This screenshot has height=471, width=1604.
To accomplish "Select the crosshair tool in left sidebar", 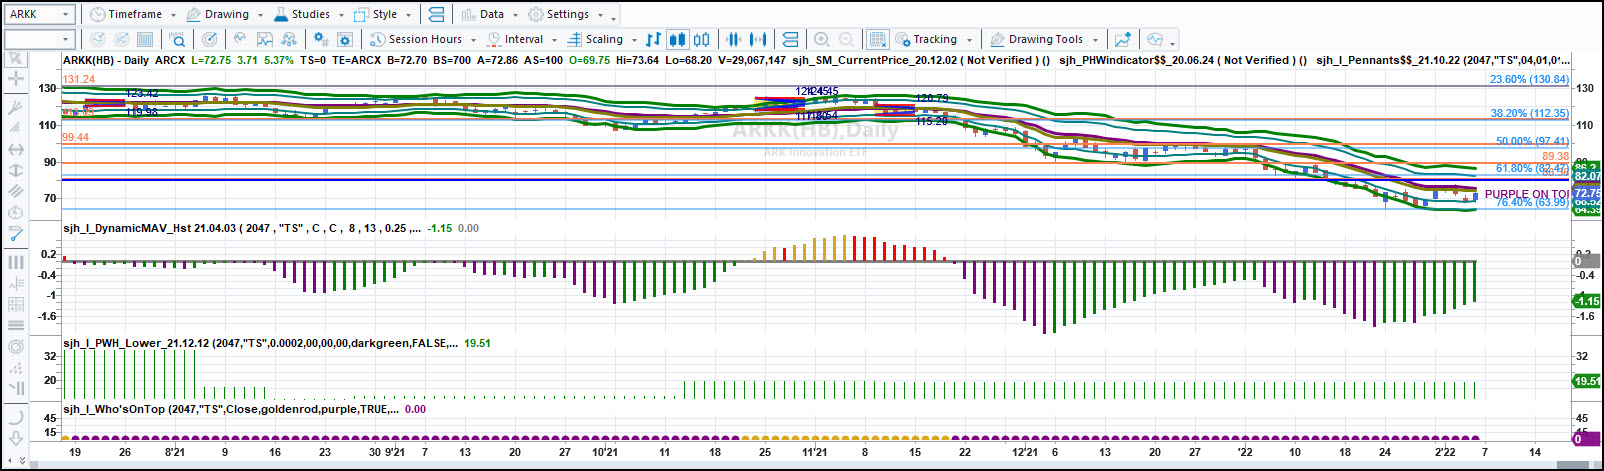I will (x=16, y=78).
